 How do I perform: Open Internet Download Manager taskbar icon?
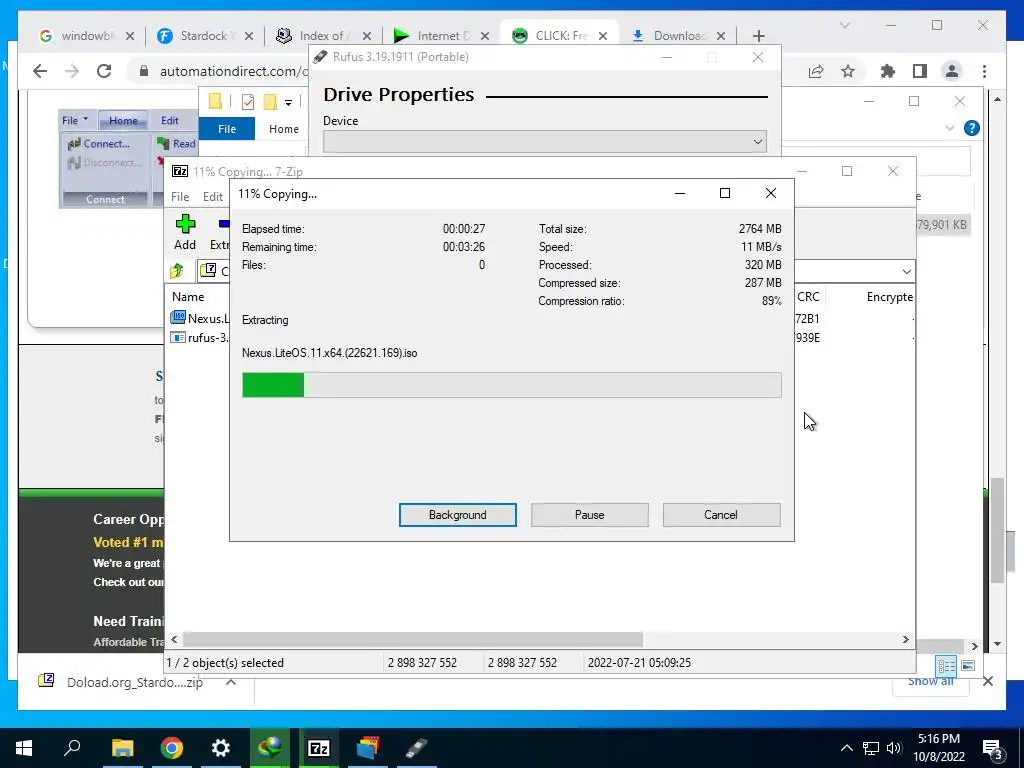tap(270, 748)
